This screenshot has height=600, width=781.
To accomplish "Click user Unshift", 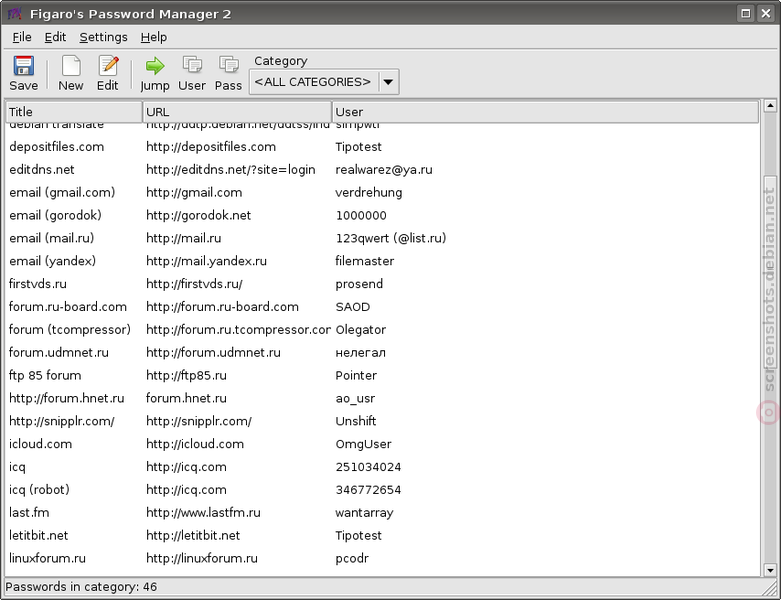I will 356,421.
